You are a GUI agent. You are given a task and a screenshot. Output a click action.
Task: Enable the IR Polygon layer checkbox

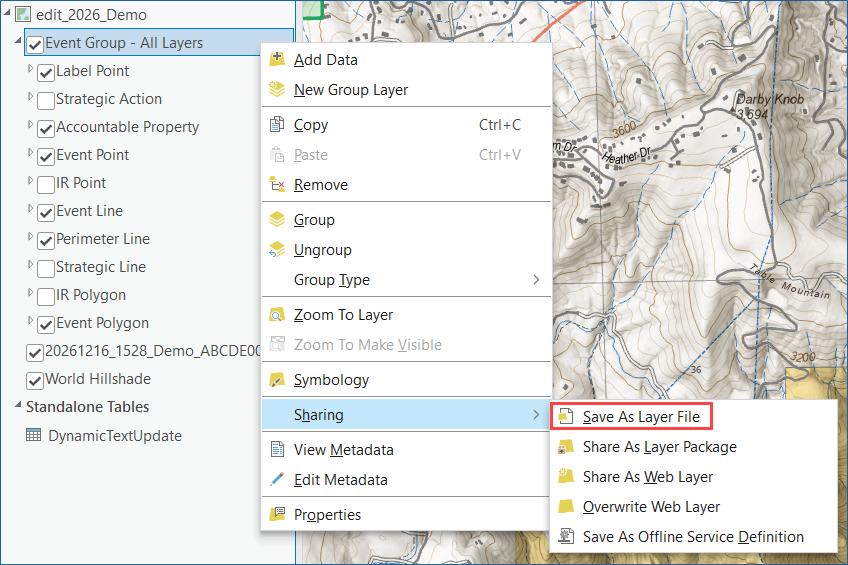pos(46,296)
